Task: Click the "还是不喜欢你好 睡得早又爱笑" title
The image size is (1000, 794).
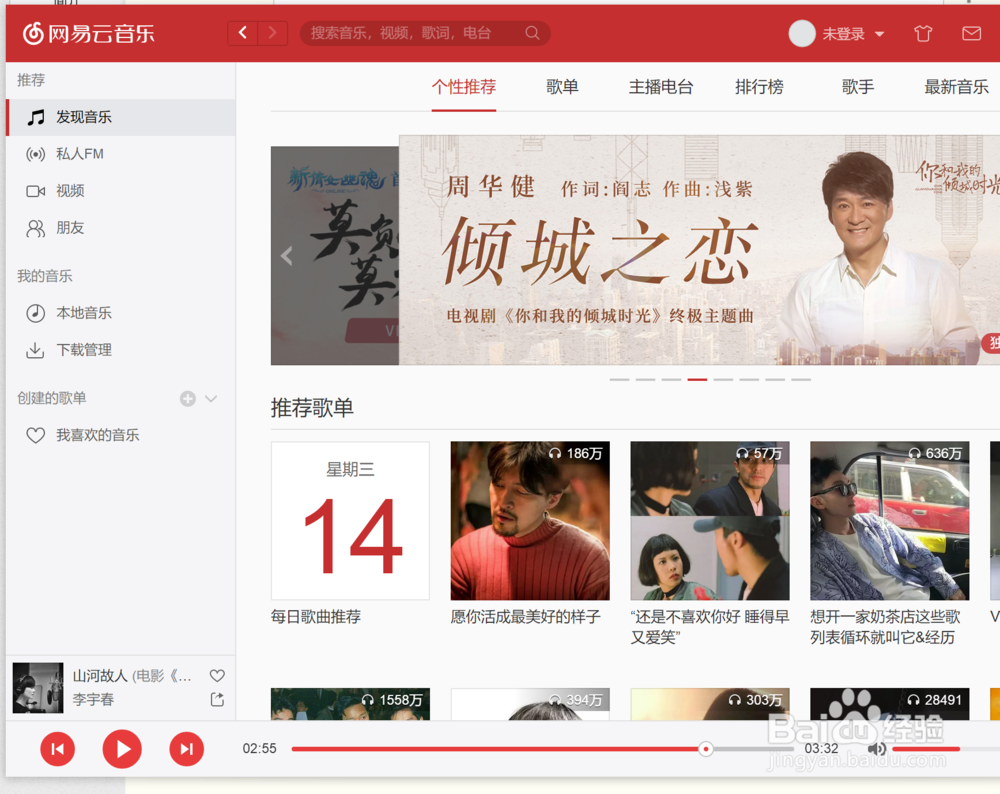Action: 710,628
